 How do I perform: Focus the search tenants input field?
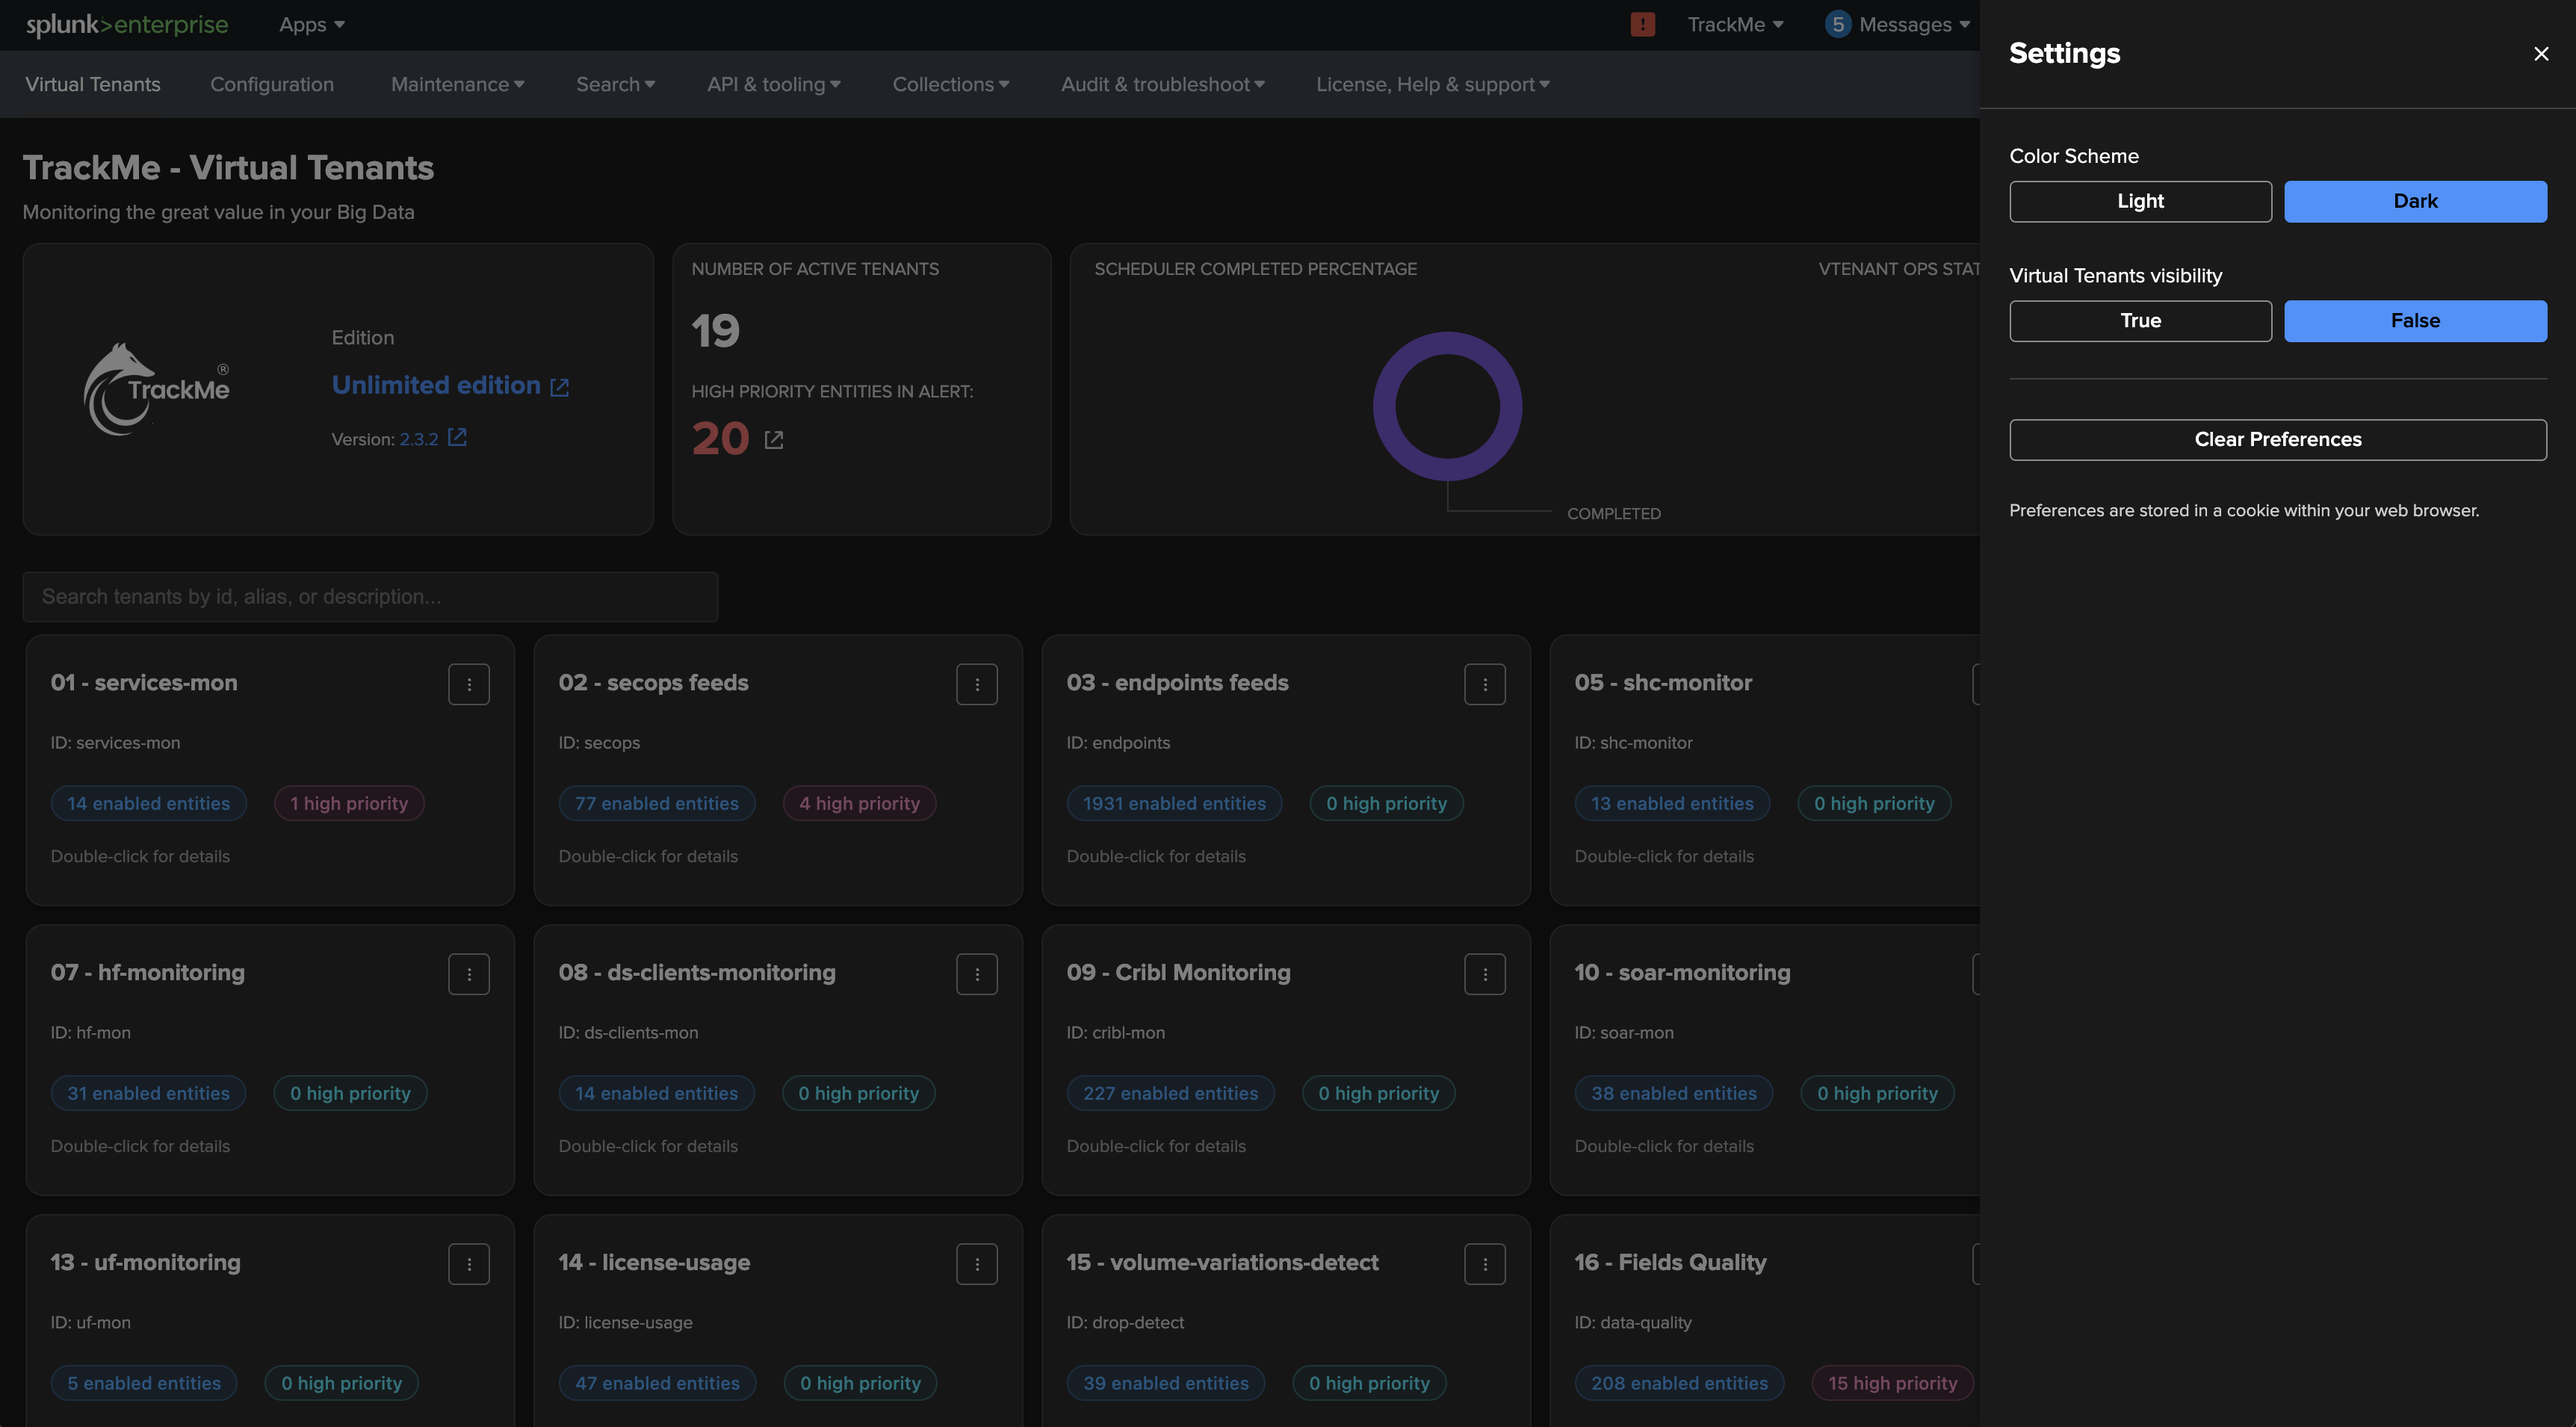click(370, 597)
